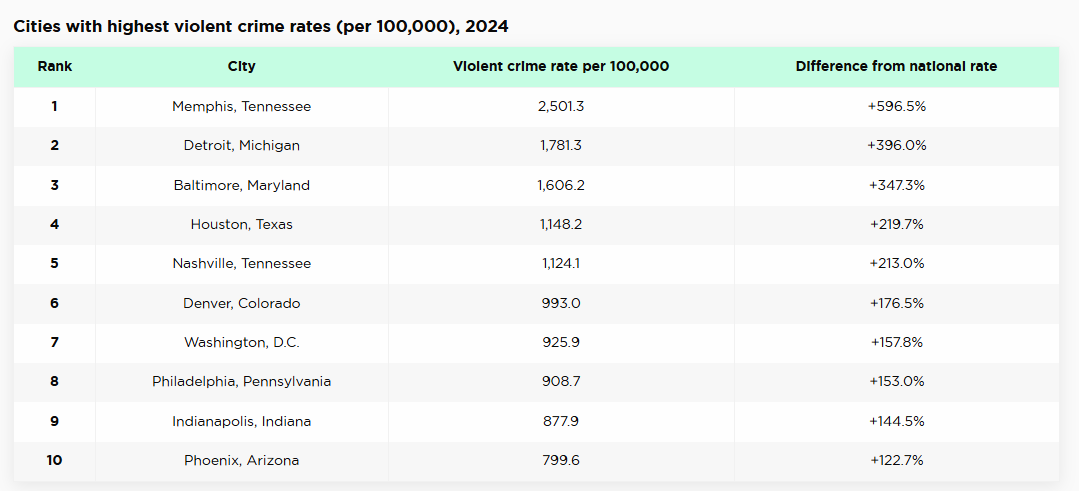The image size is (1079, 491).
Task: Select the Memphis, Tennessee cell
Action: point(241,106)
